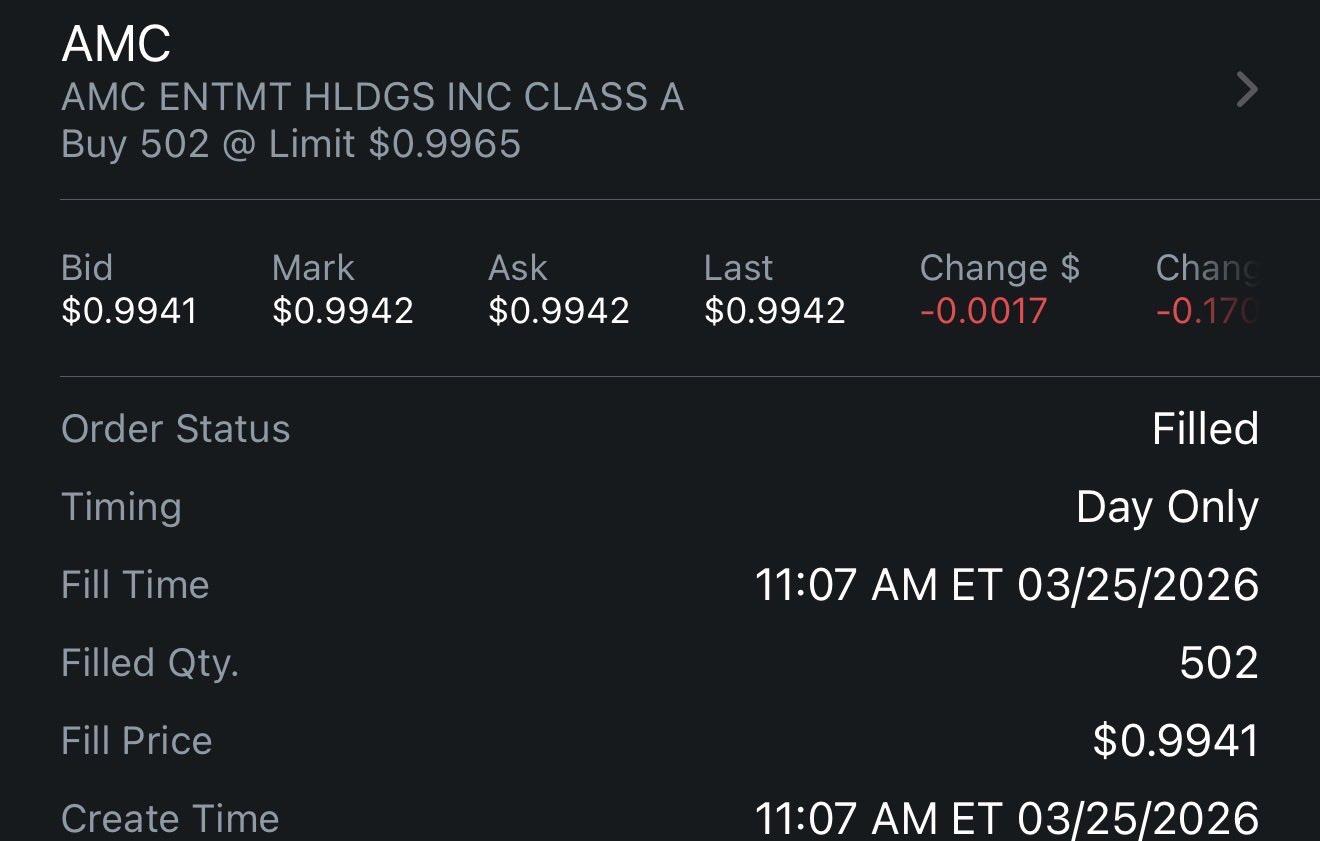Select the AMC ENTMT HLDGS INC company name
This screenshot has width=1320, height=841.
(372, 97)
